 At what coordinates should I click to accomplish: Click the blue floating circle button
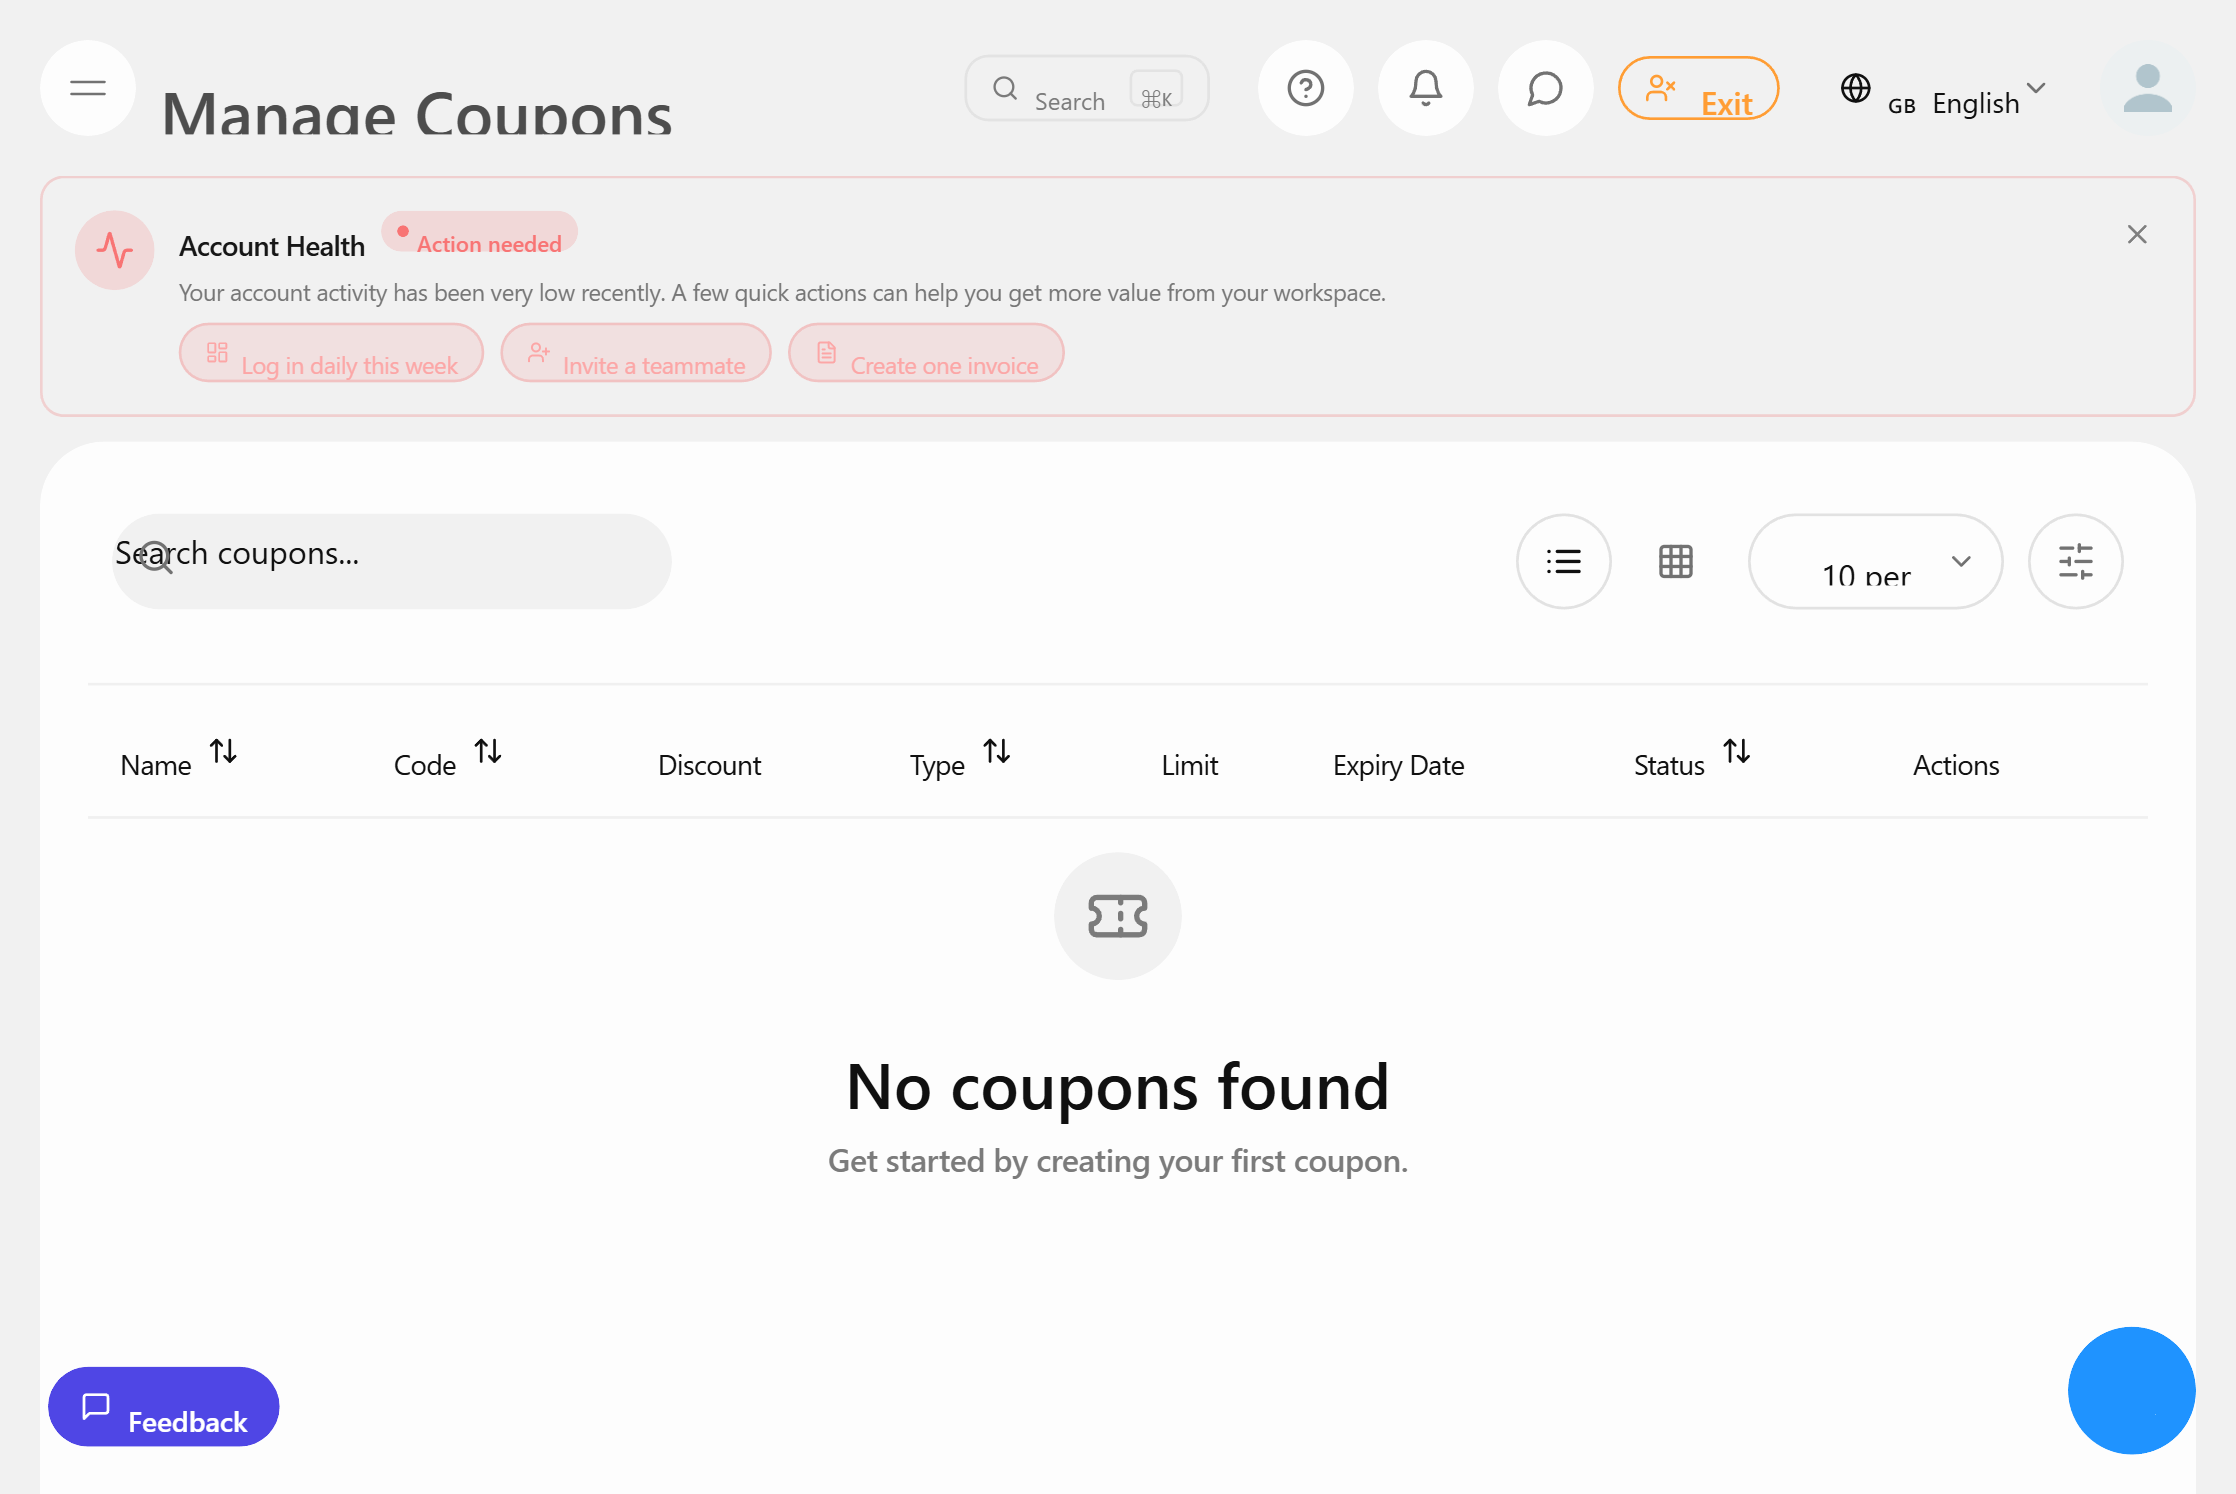(x=2131, y=1390)
